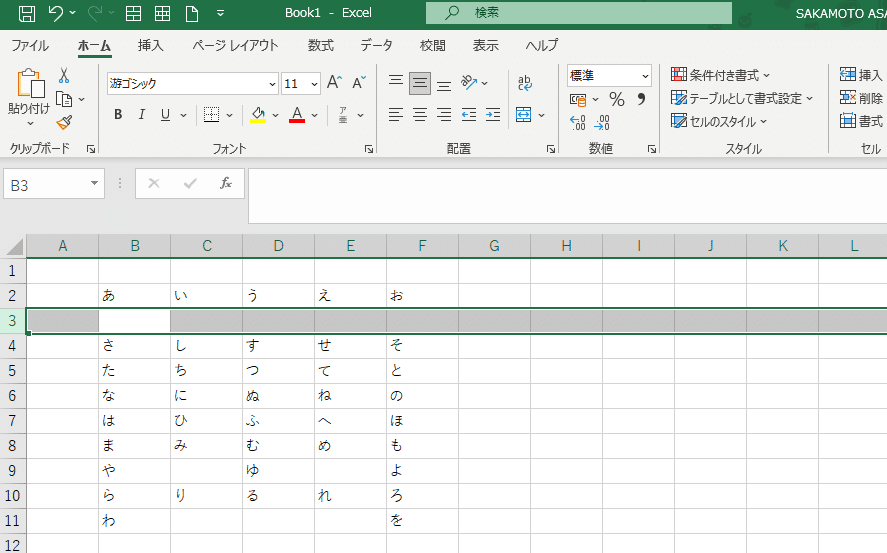Cut selection with the scissors icon
This screenshot has height=553, width=887.
tap(64, 75)
